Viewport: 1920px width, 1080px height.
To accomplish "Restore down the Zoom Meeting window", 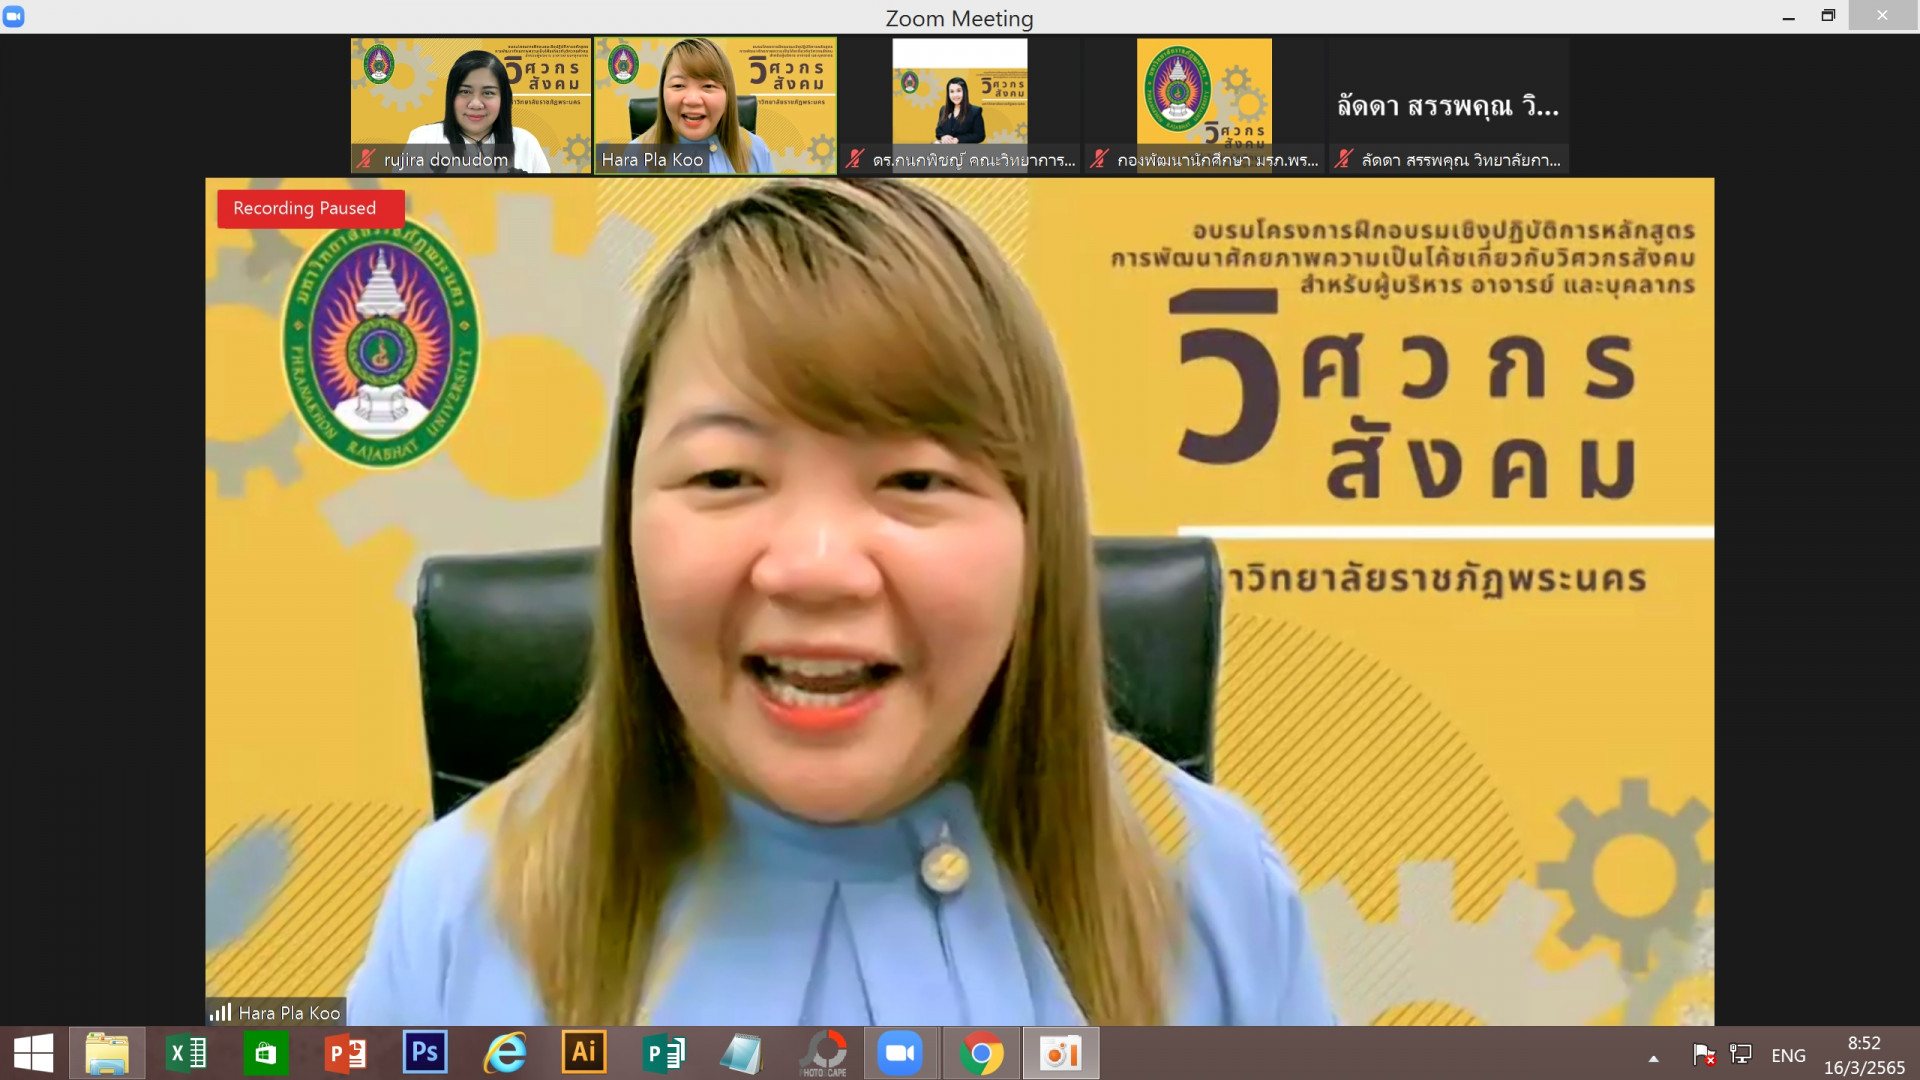I will tap(1828, 16).
